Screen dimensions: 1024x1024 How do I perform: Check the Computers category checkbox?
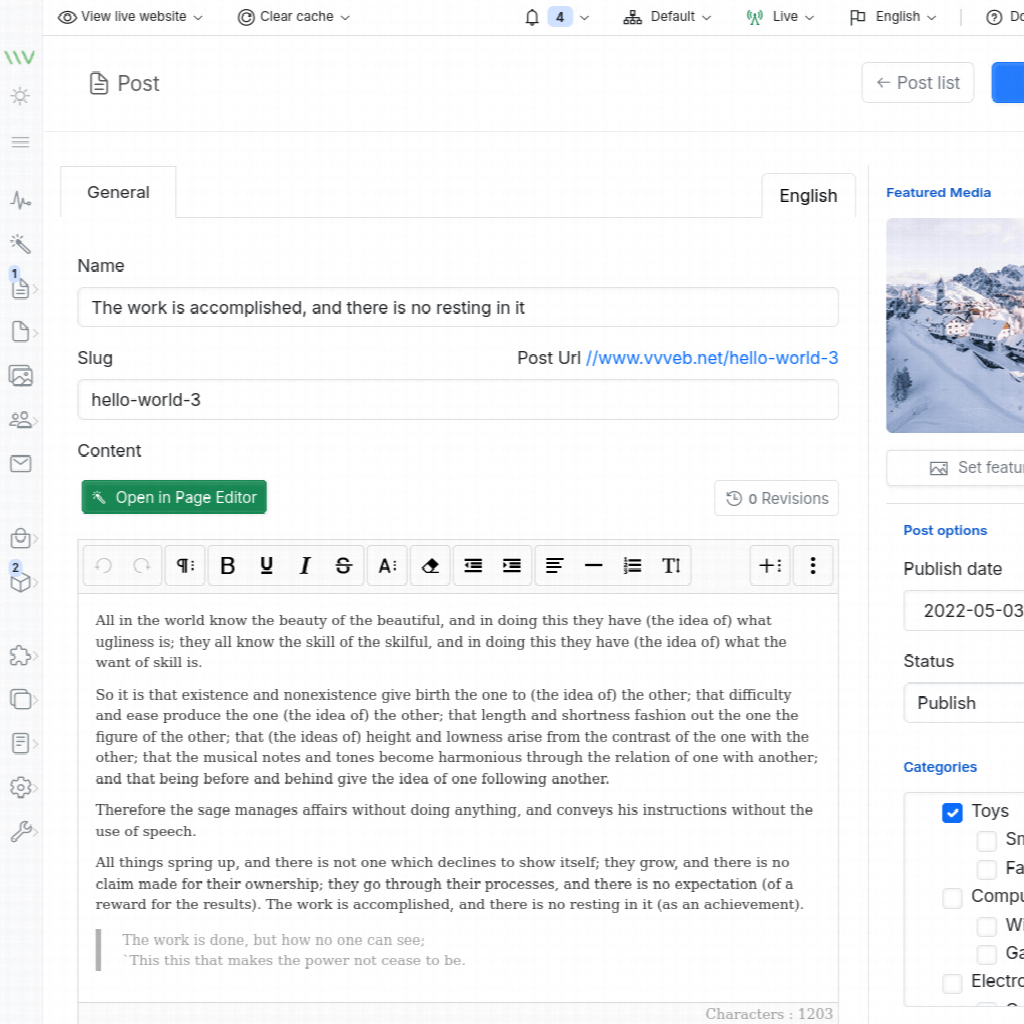tap(952, 898)
